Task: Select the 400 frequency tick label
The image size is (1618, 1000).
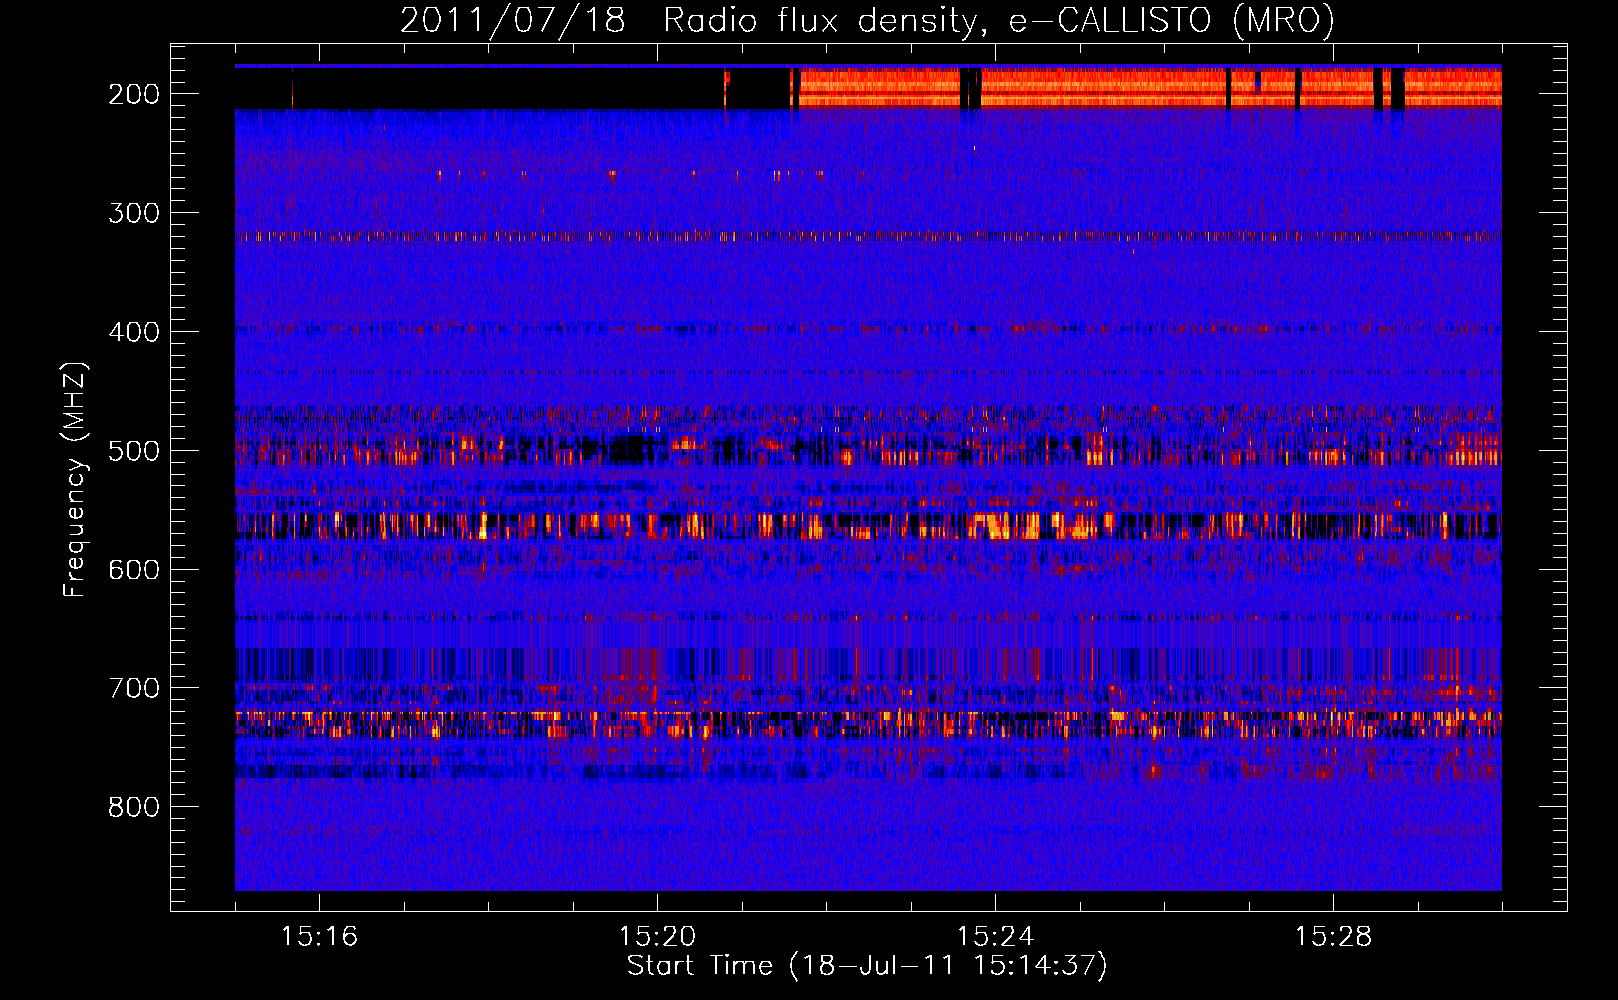Action: [134, 332]
